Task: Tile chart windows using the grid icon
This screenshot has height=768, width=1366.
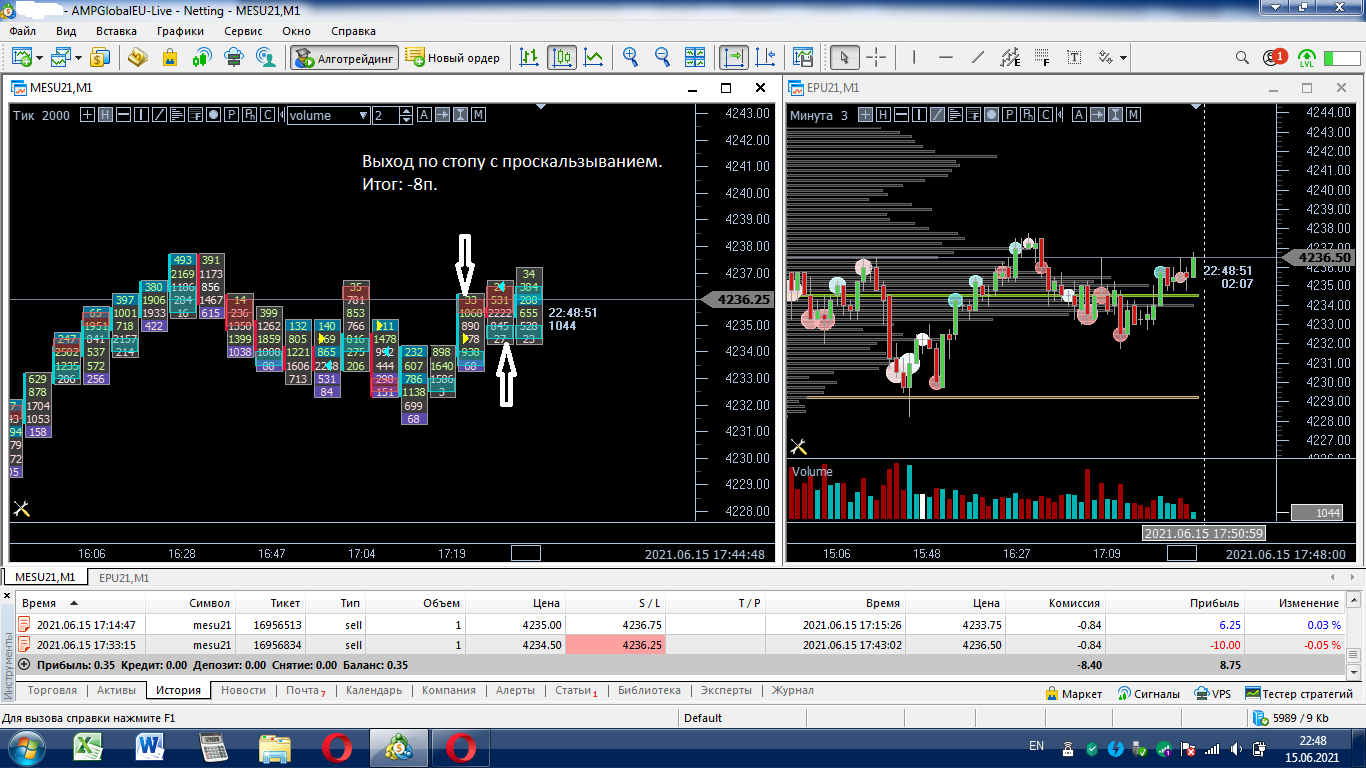Action: (x=694, y=57)
